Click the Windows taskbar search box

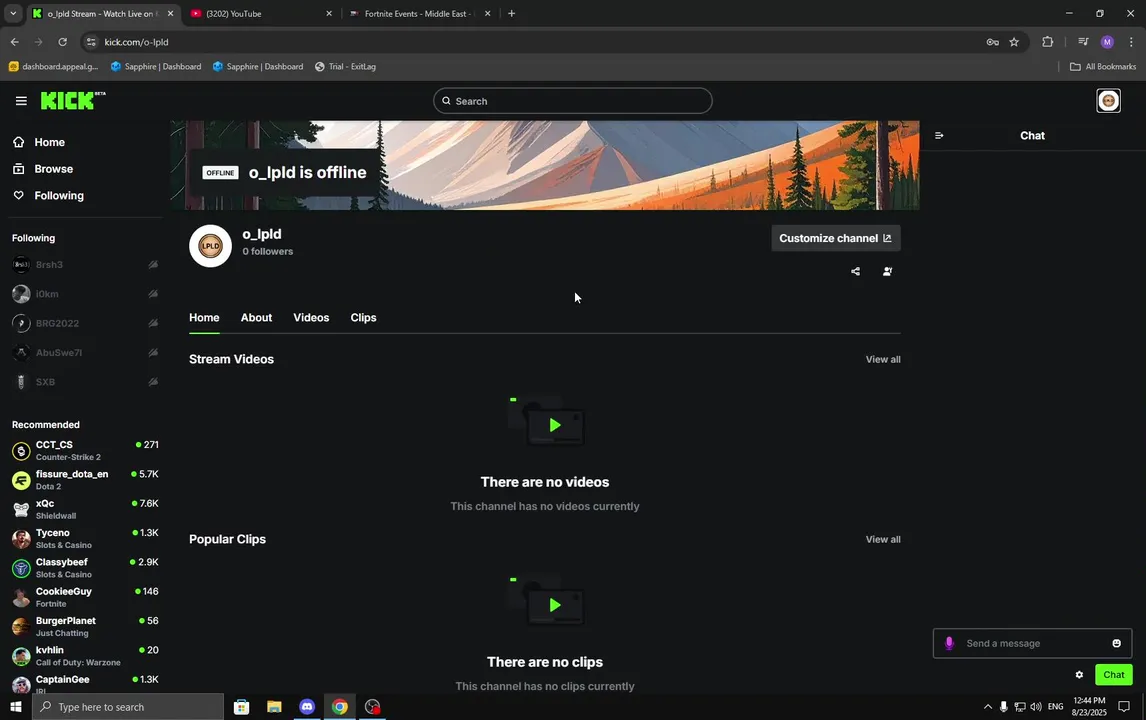coord(128,707)
